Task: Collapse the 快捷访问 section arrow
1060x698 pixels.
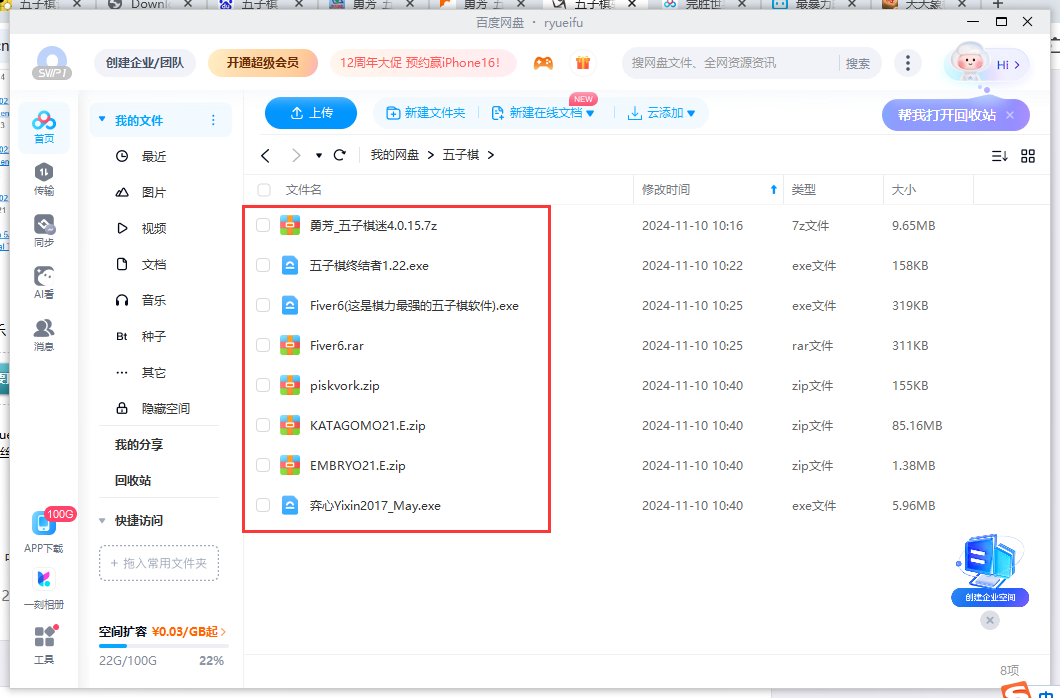Action: pyautogui.click(x=102, y=520)
